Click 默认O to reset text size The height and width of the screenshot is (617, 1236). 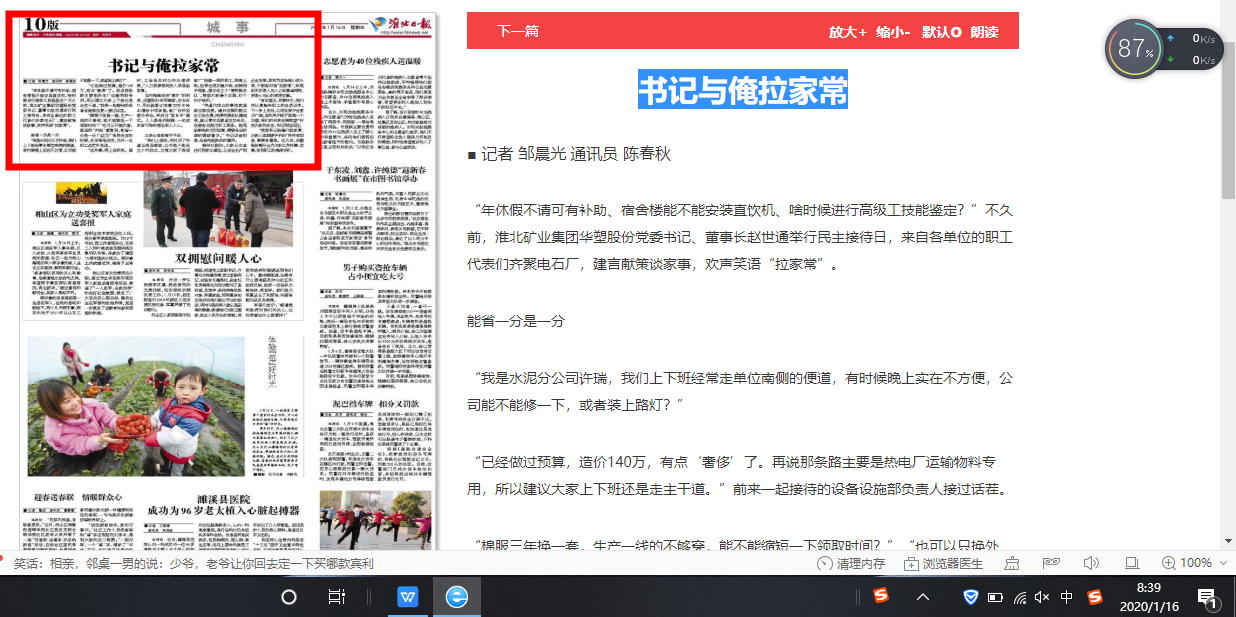(x=941, y=31)
